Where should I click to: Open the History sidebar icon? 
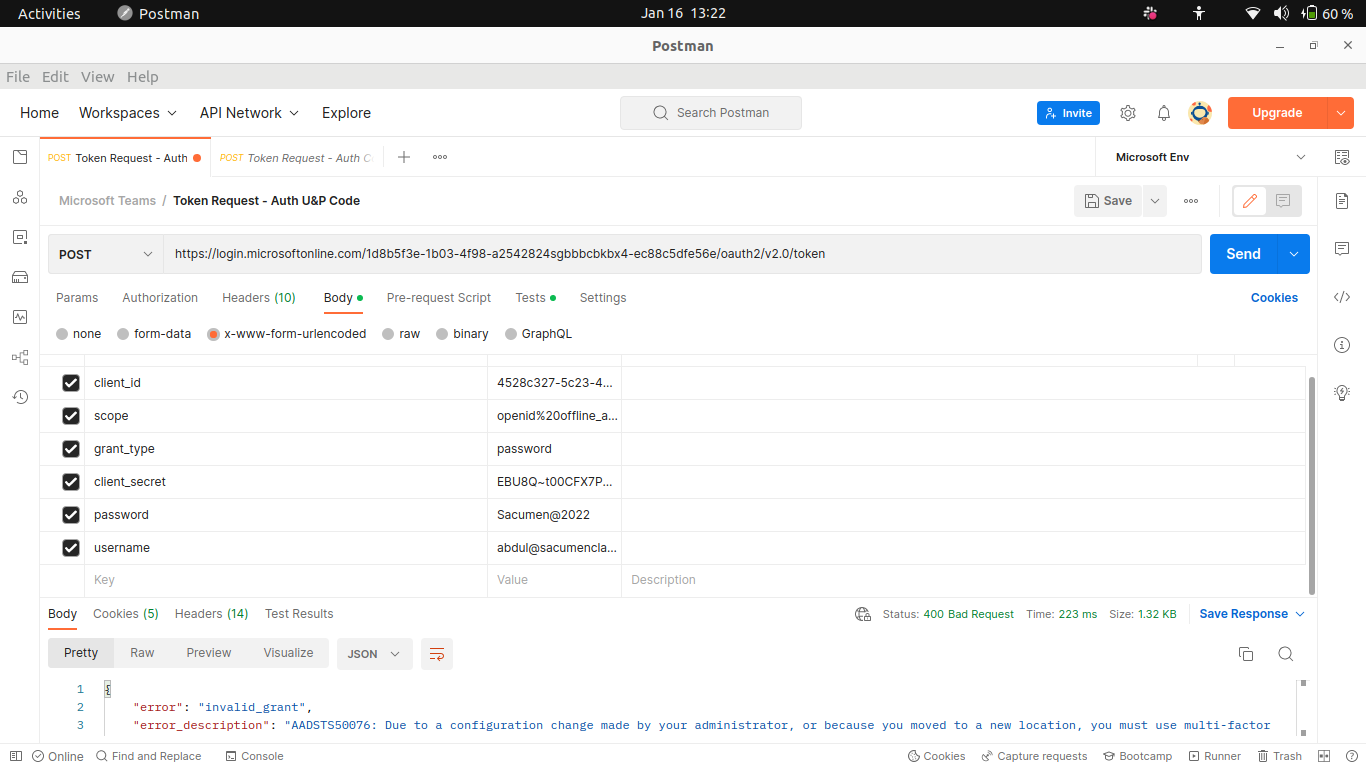(20, 397)
